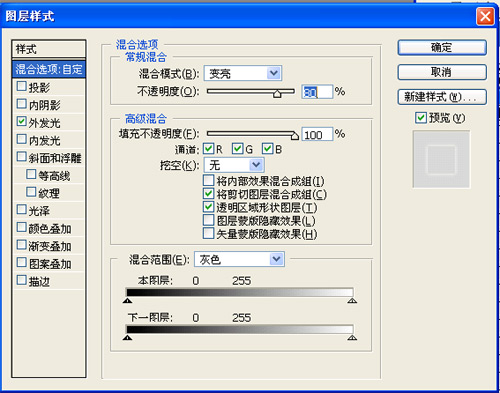
Task: Toggle the B channel checkbox
Action: coord(267,148)
